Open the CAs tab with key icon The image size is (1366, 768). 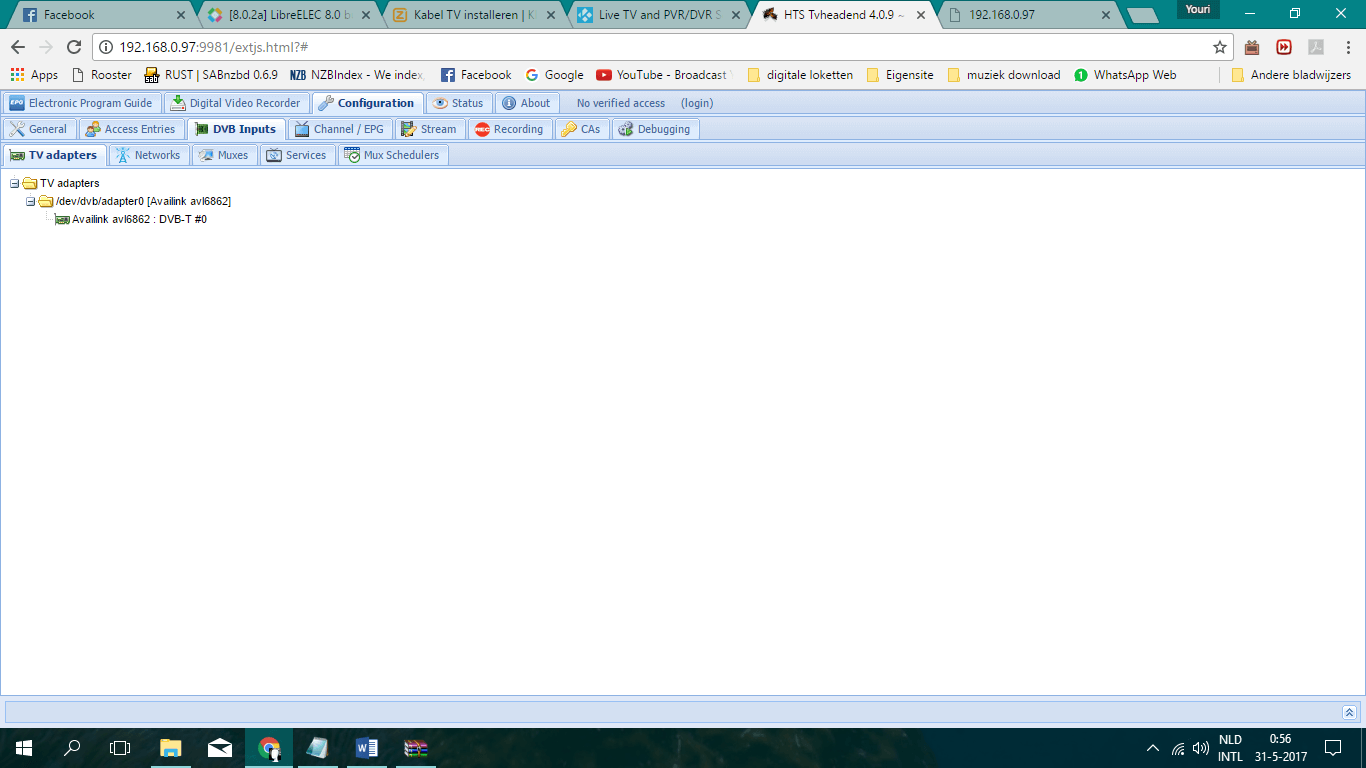581,129
